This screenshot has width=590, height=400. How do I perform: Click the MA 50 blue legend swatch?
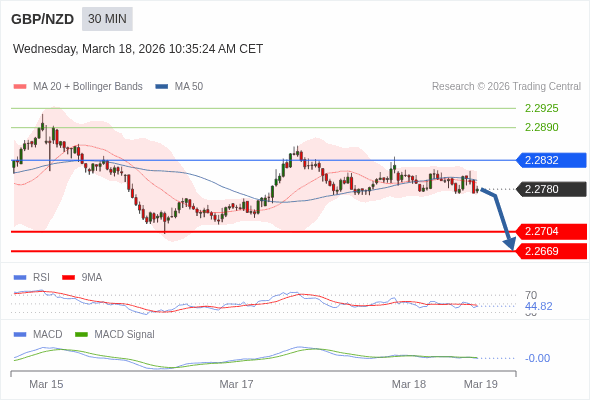tap(162, 87)
